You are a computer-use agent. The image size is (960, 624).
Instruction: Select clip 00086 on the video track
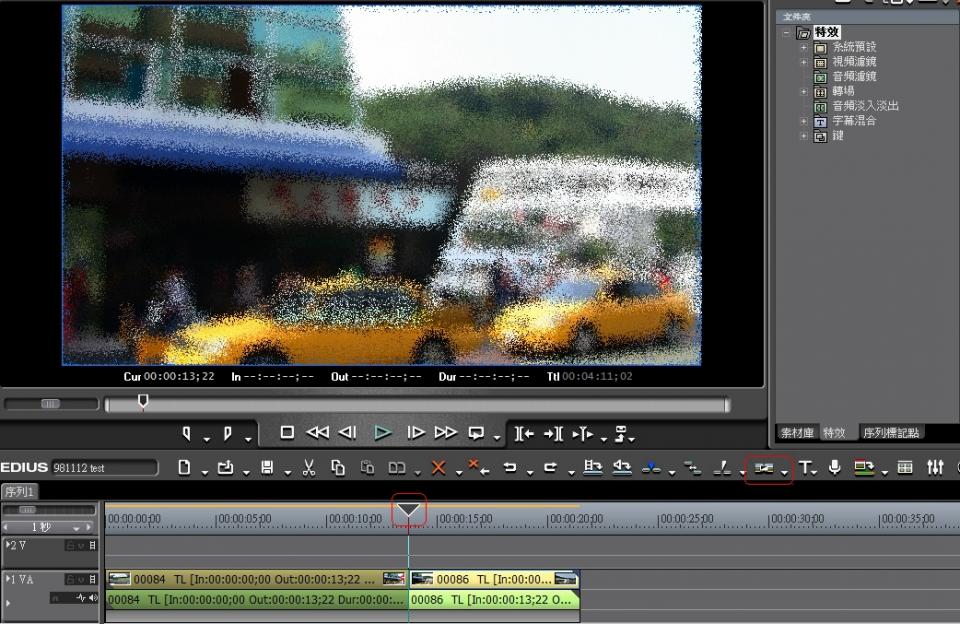pyautogui.click(x=493, y=579)
